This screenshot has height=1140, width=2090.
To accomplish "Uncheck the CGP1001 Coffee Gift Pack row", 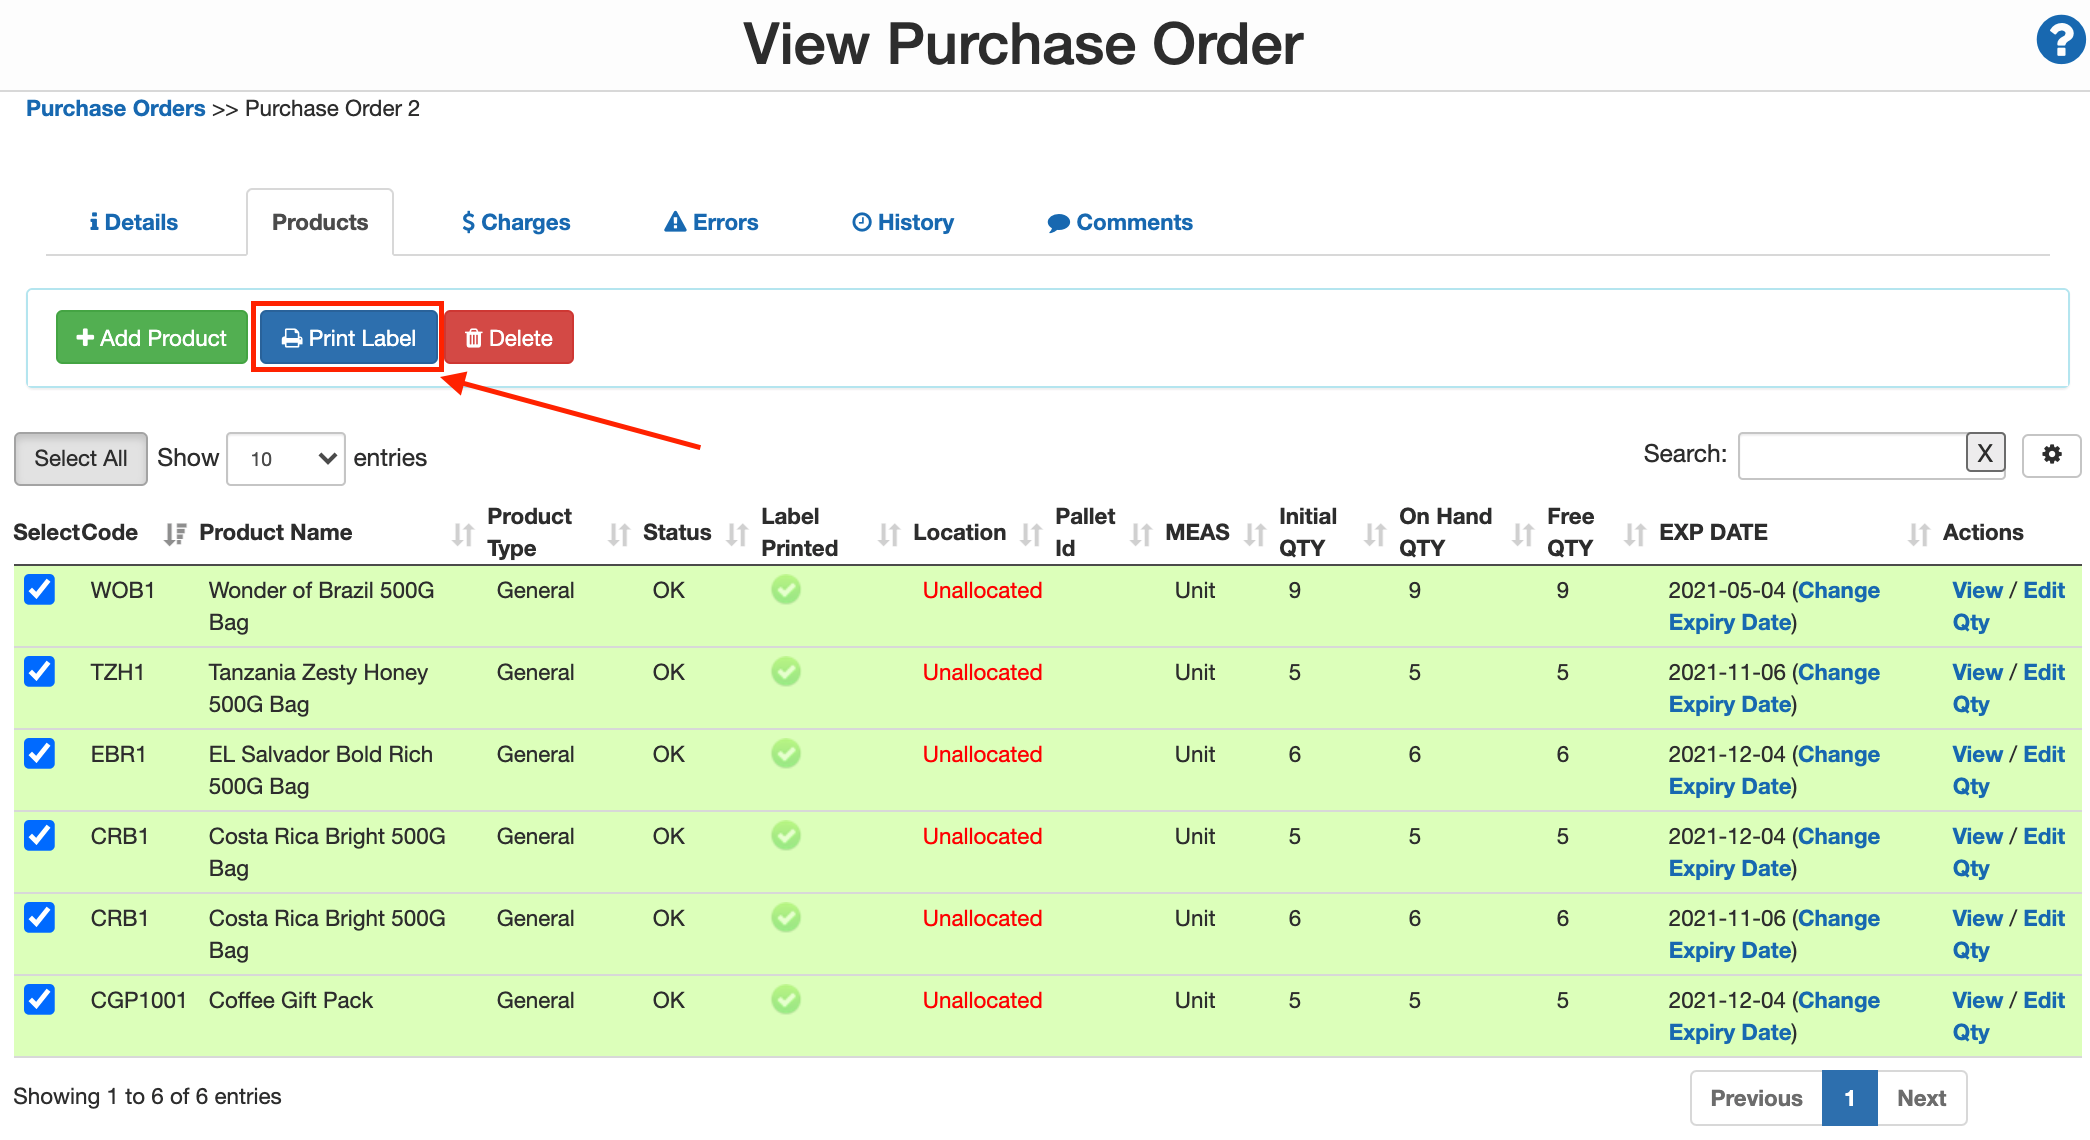I will point(39,1000).
